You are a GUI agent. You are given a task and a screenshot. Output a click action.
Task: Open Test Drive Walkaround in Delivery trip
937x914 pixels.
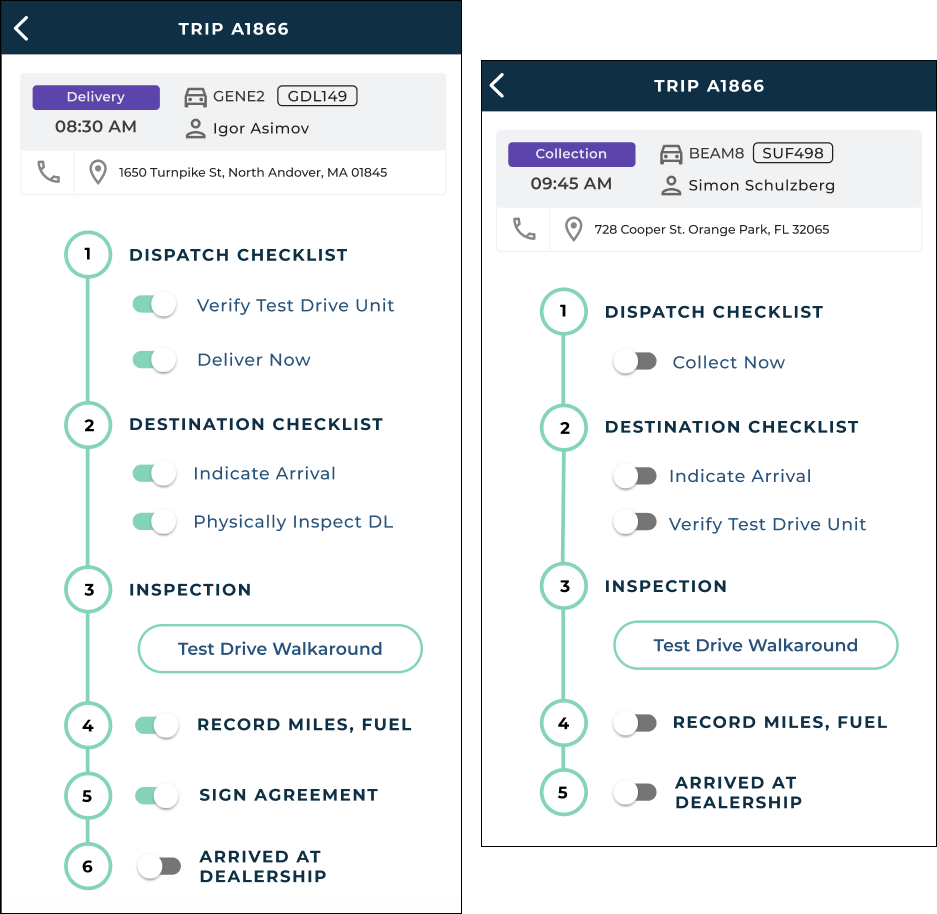[x=280, y=649]
